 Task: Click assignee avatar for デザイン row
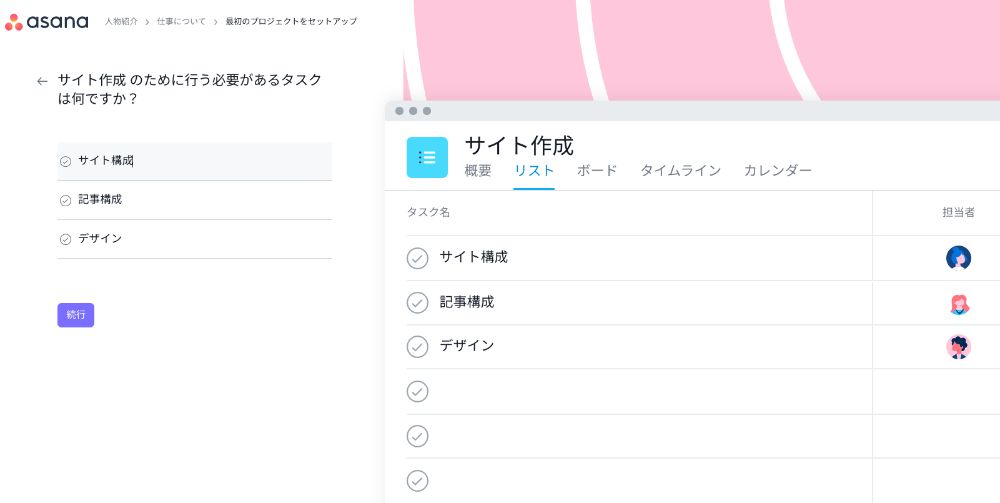tap(958, 347)
